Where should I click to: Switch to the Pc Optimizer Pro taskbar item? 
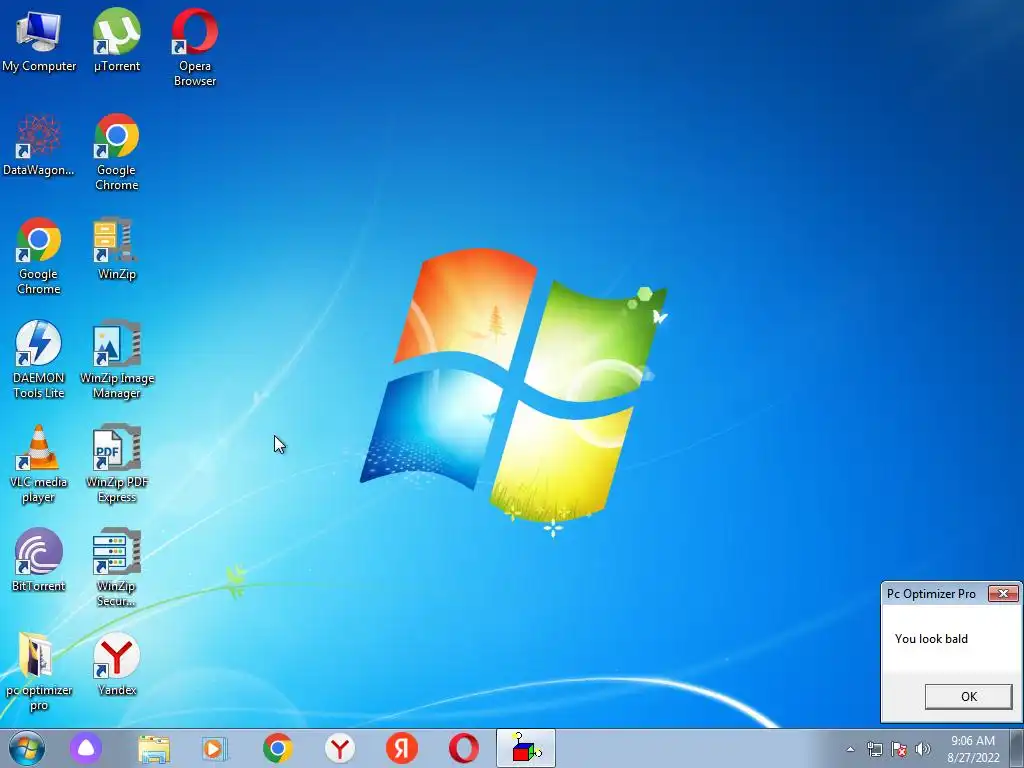[x=526, y=748]
